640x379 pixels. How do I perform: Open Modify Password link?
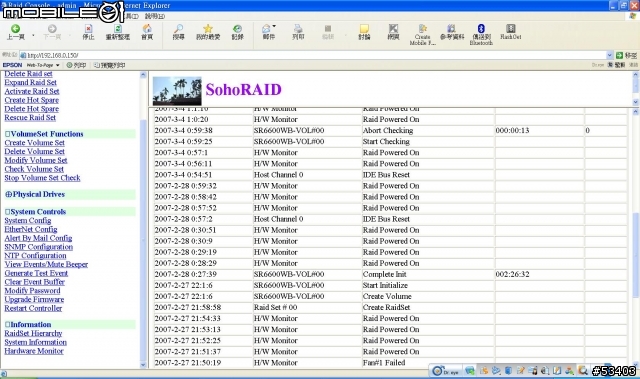click(x=32, y=290)
